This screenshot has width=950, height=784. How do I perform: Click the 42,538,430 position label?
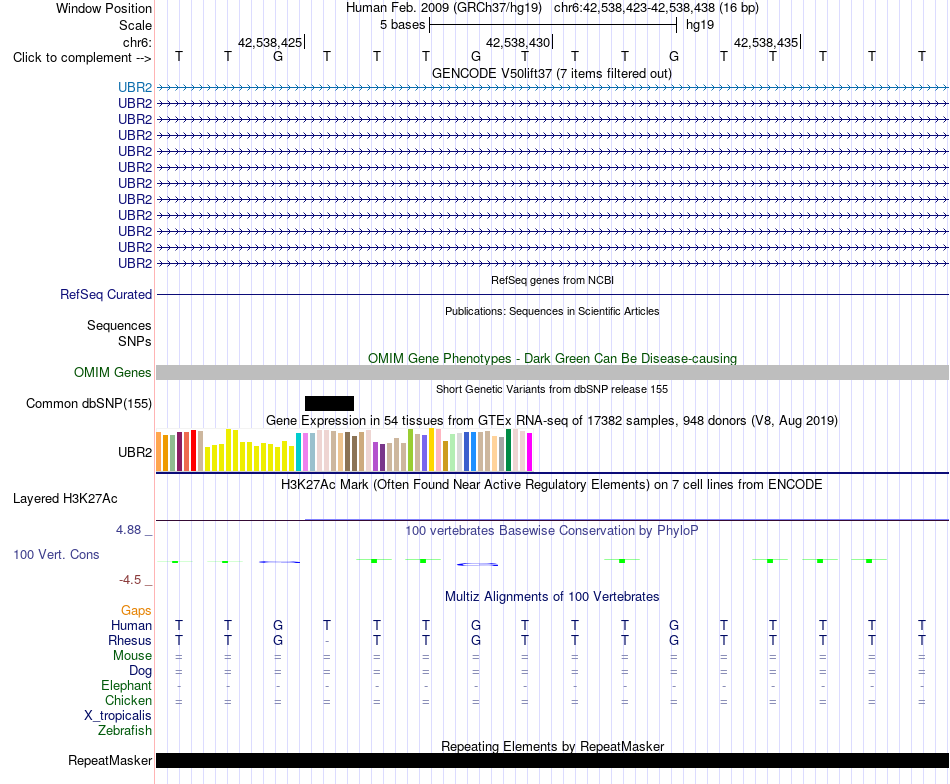(x=518, y=42)
